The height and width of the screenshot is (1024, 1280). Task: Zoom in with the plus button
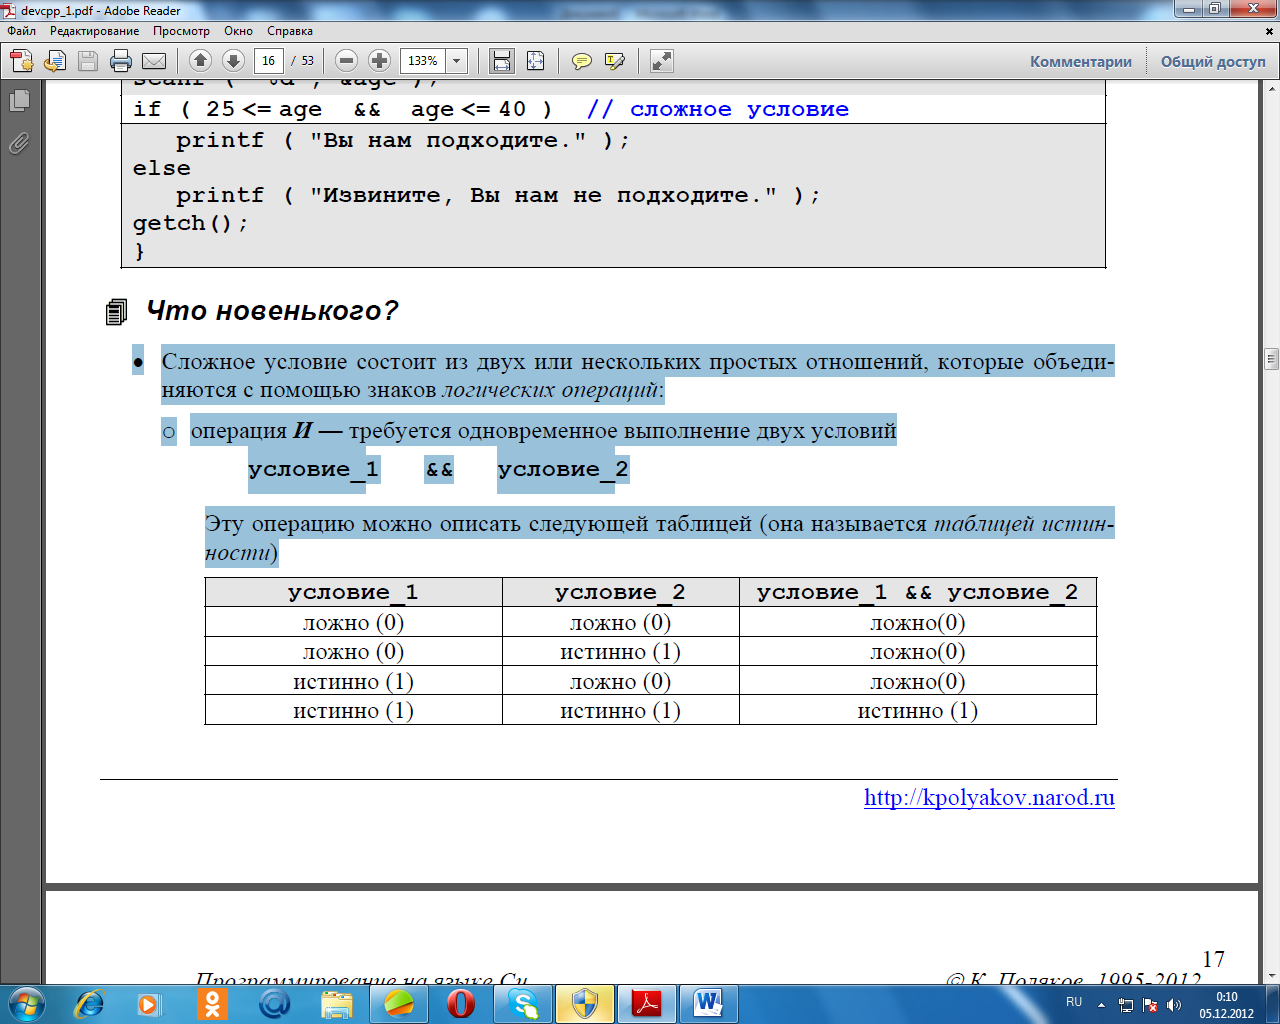[x=379, y=61]
